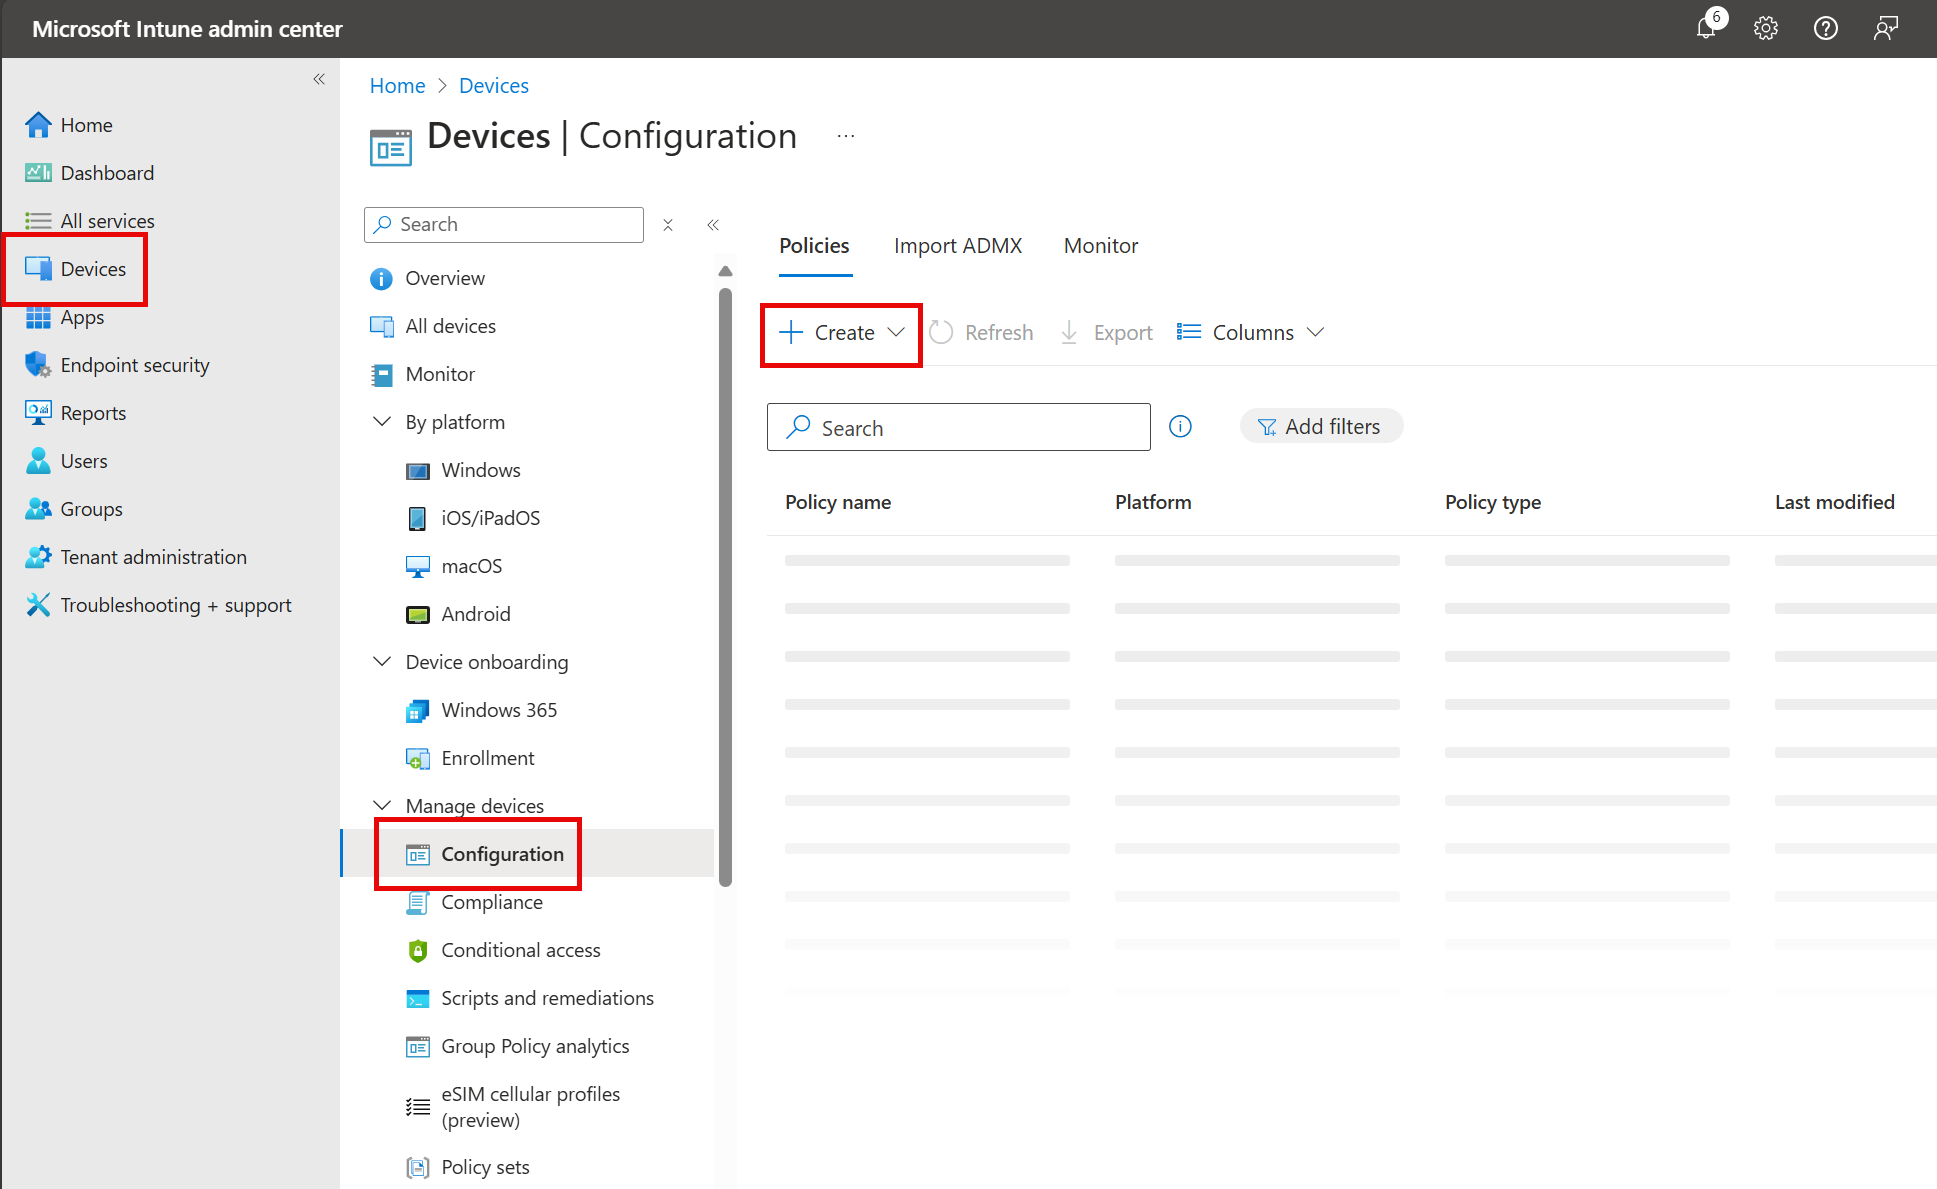Click the resource menu vertical scrollbar
Screen dimensions: 1937x1189
click(726, 588)
